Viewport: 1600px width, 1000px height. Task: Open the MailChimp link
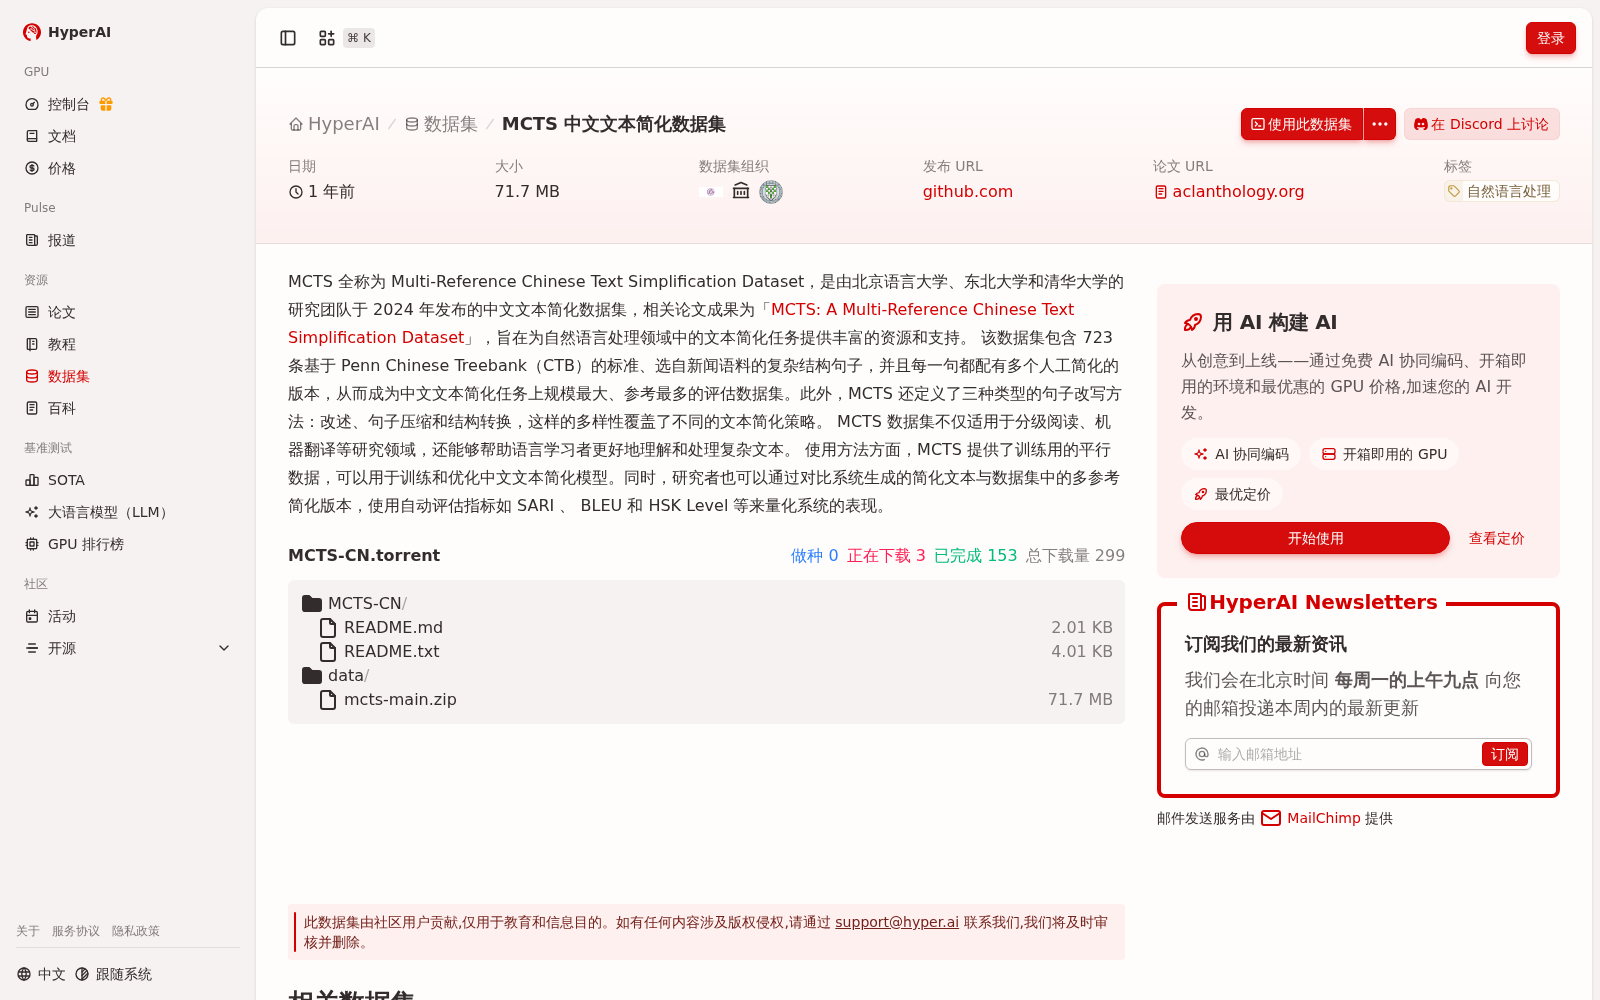[1323, 818]
